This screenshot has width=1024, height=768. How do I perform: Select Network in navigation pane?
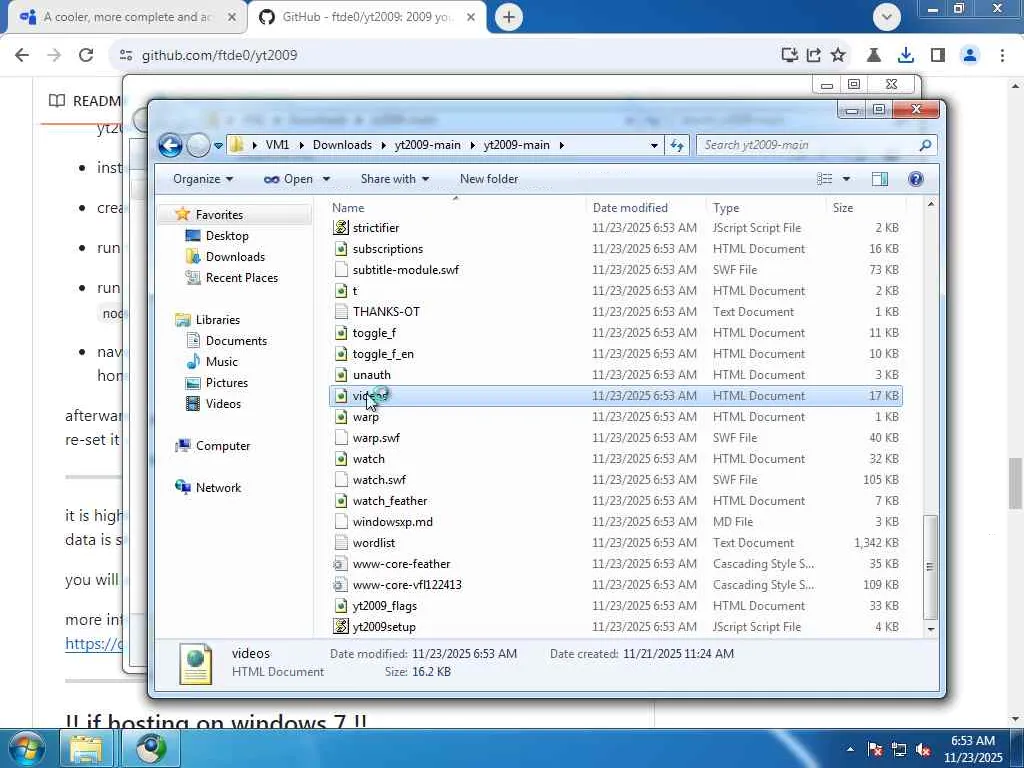point(218,487)
